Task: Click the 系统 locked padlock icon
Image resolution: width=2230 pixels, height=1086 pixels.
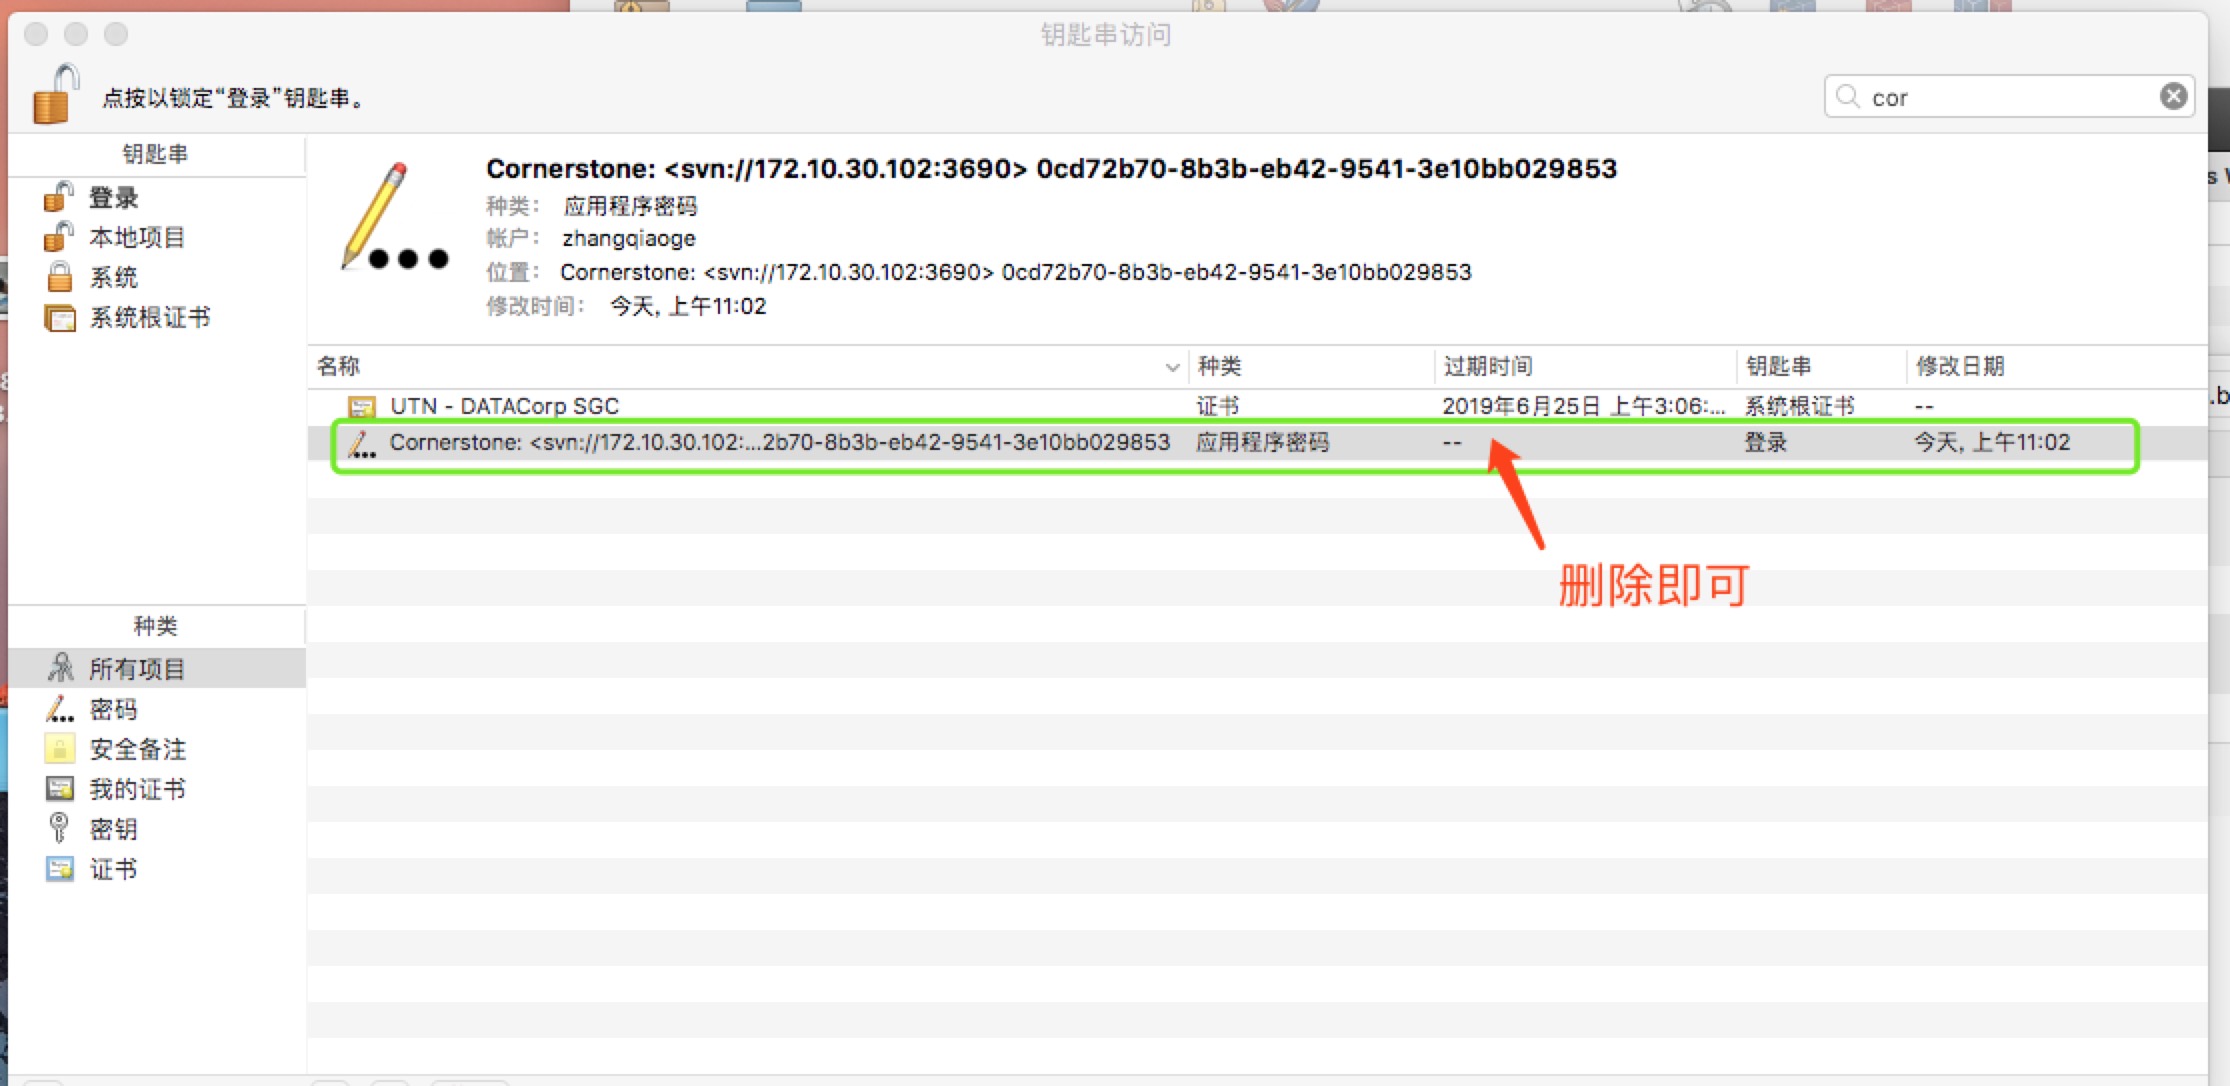Action: click(60, 277)
